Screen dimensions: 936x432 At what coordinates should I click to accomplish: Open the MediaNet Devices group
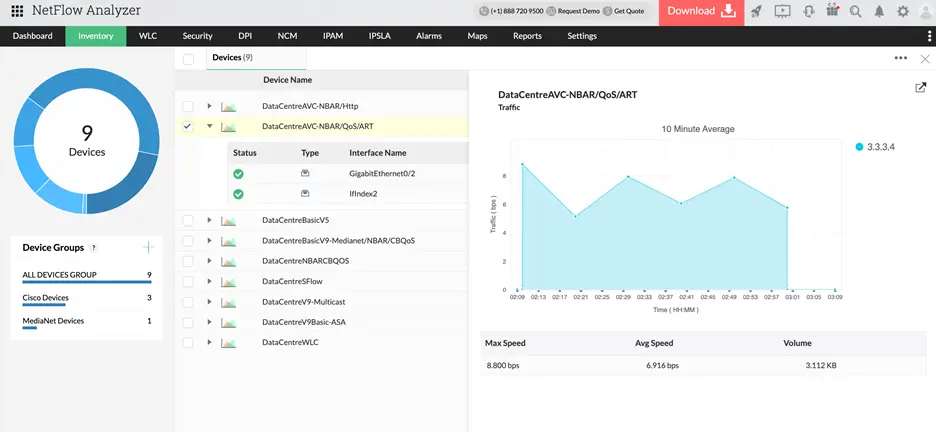(87, 322)
